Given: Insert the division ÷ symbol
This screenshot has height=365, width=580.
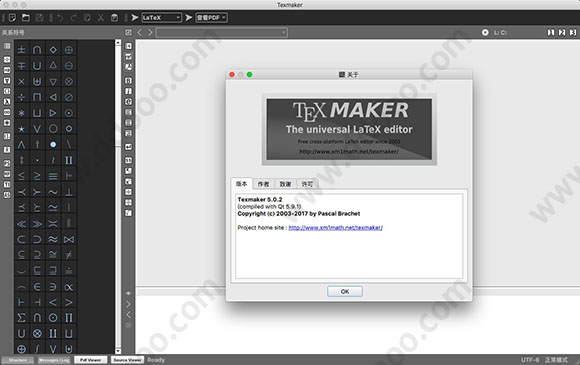Looking at the screenshot, I should [x=21, y=97].
